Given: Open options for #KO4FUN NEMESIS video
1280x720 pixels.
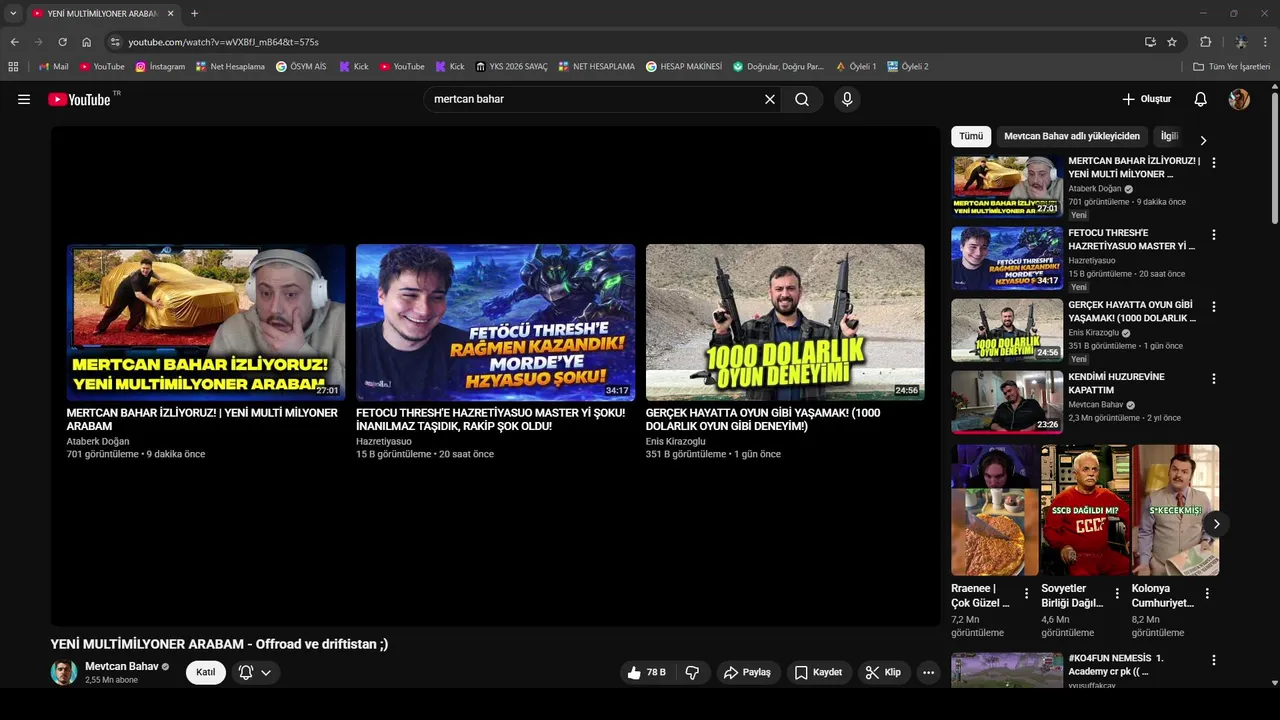Looking at the screenshot, I should [x=1214, y=660].
